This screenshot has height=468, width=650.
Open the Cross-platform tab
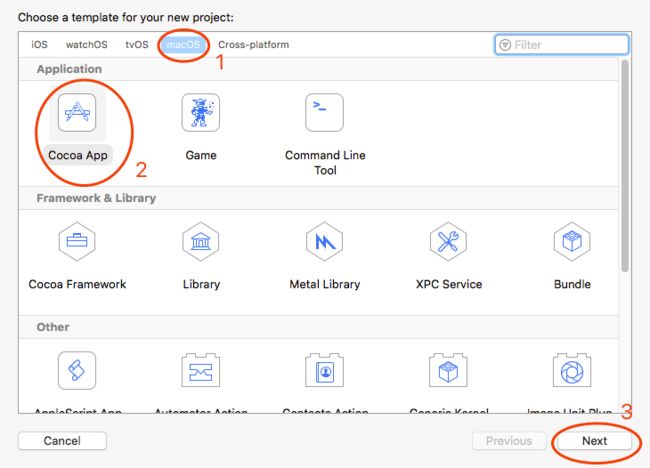(x=254, y=45)
